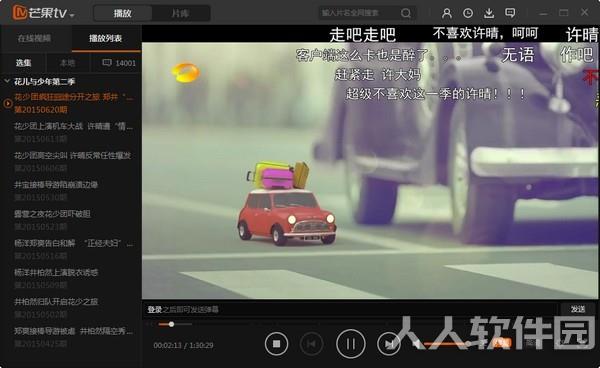Open the feedback message icon
The width and height of the screenshot is (600, 368).
(x=510, y=13)
